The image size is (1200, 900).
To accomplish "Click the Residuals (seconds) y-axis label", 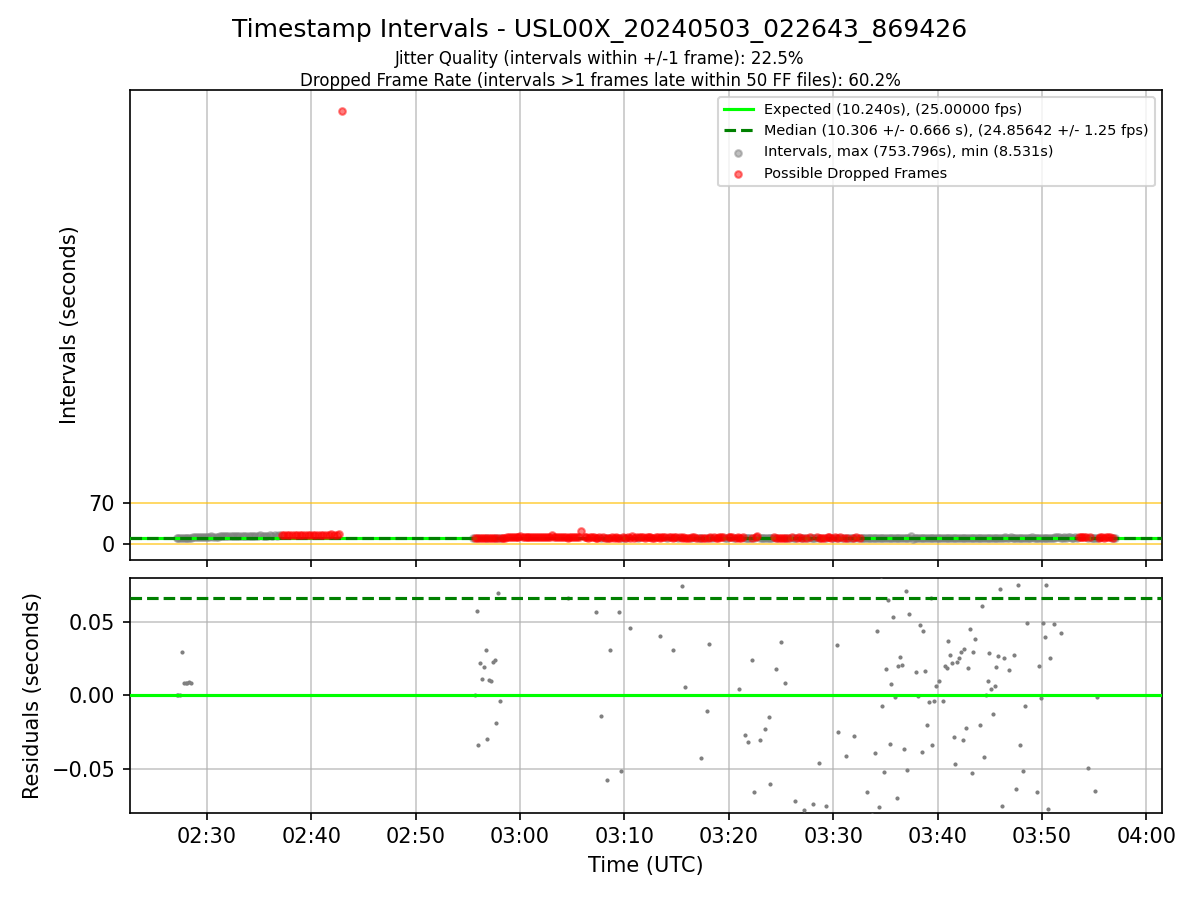I will coord(32,696).
